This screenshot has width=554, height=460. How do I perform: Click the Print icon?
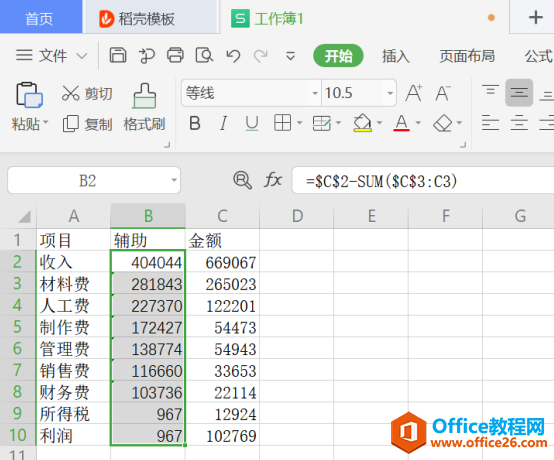coord(175,55)
